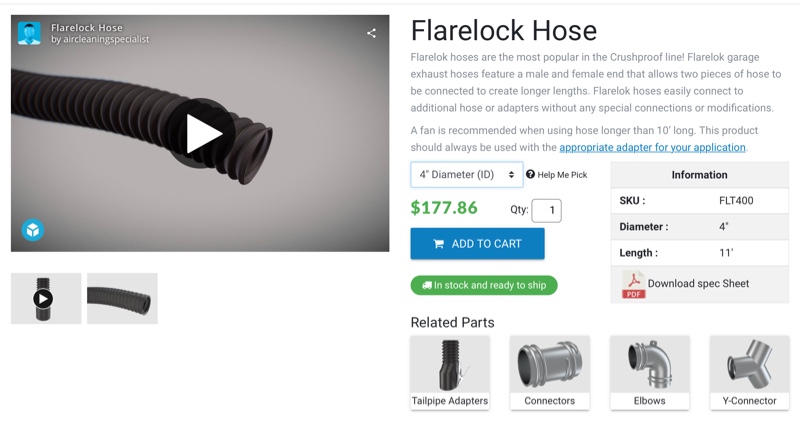This screenshot has width=800, height=423.
Task: Click the Download spec Sheet link
Action: (x=698, y=284)
